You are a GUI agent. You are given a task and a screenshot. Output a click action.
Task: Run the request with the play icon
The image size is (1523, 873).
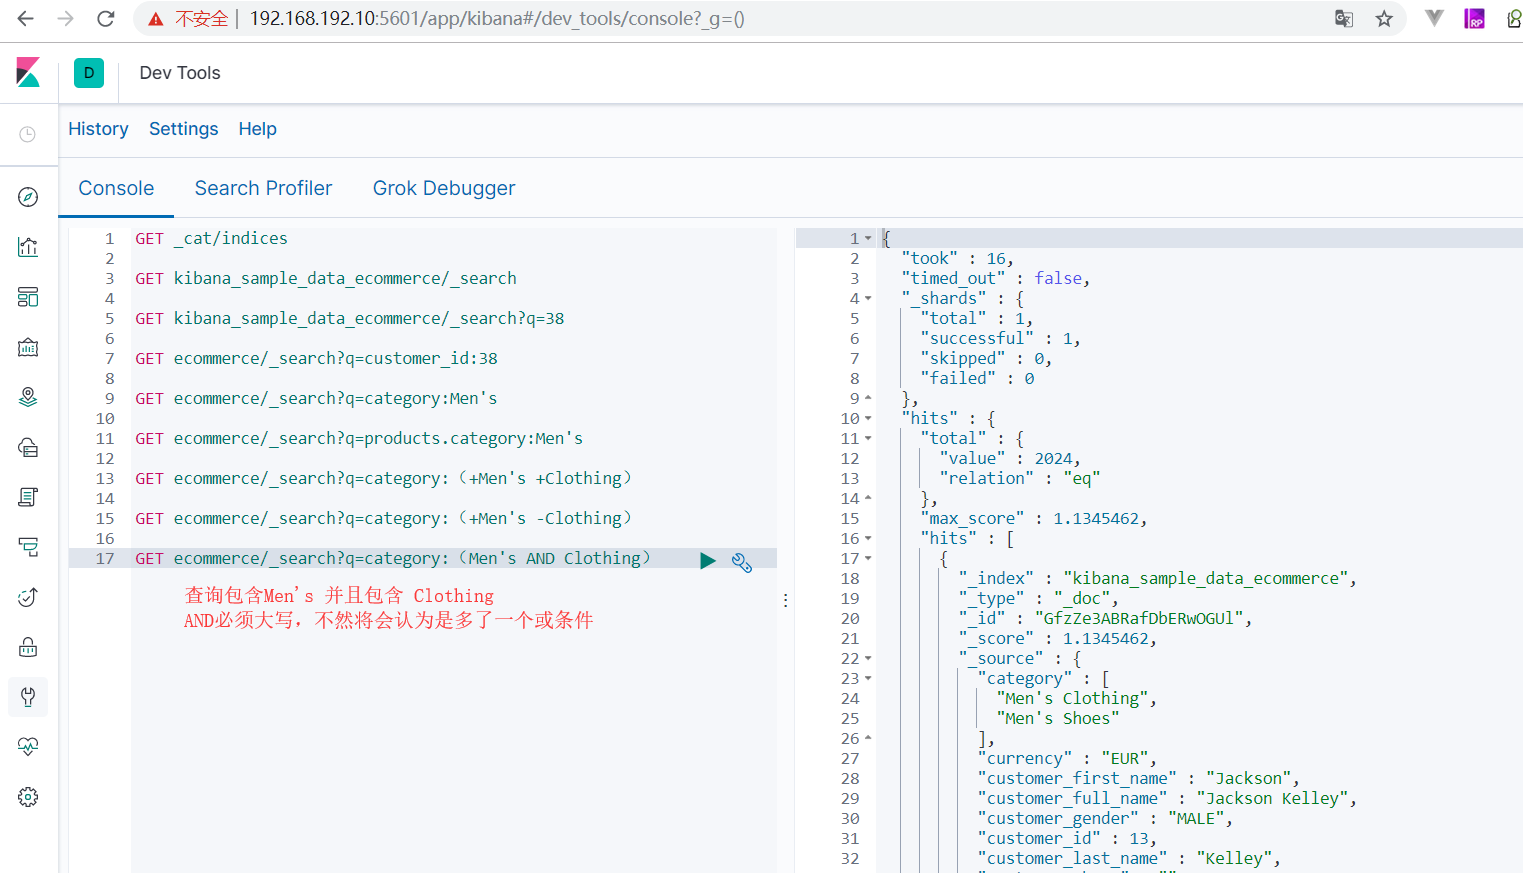708,561
